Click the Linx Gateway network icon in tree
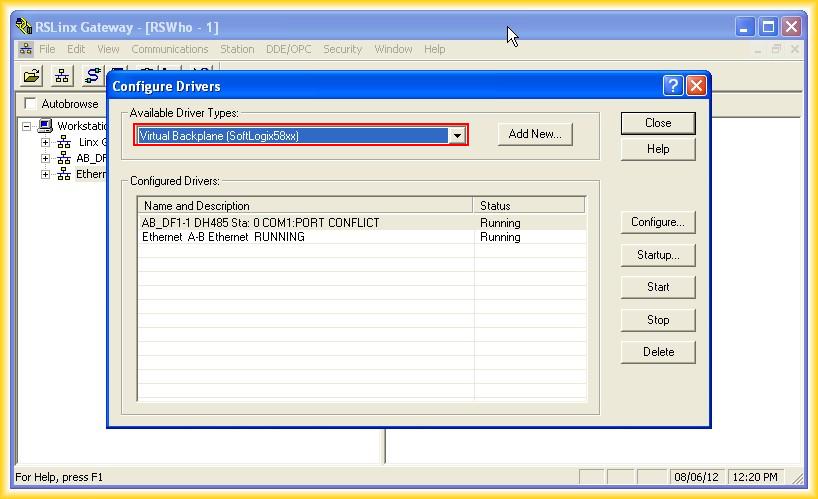The image size is (818, 499). point(64,142)
